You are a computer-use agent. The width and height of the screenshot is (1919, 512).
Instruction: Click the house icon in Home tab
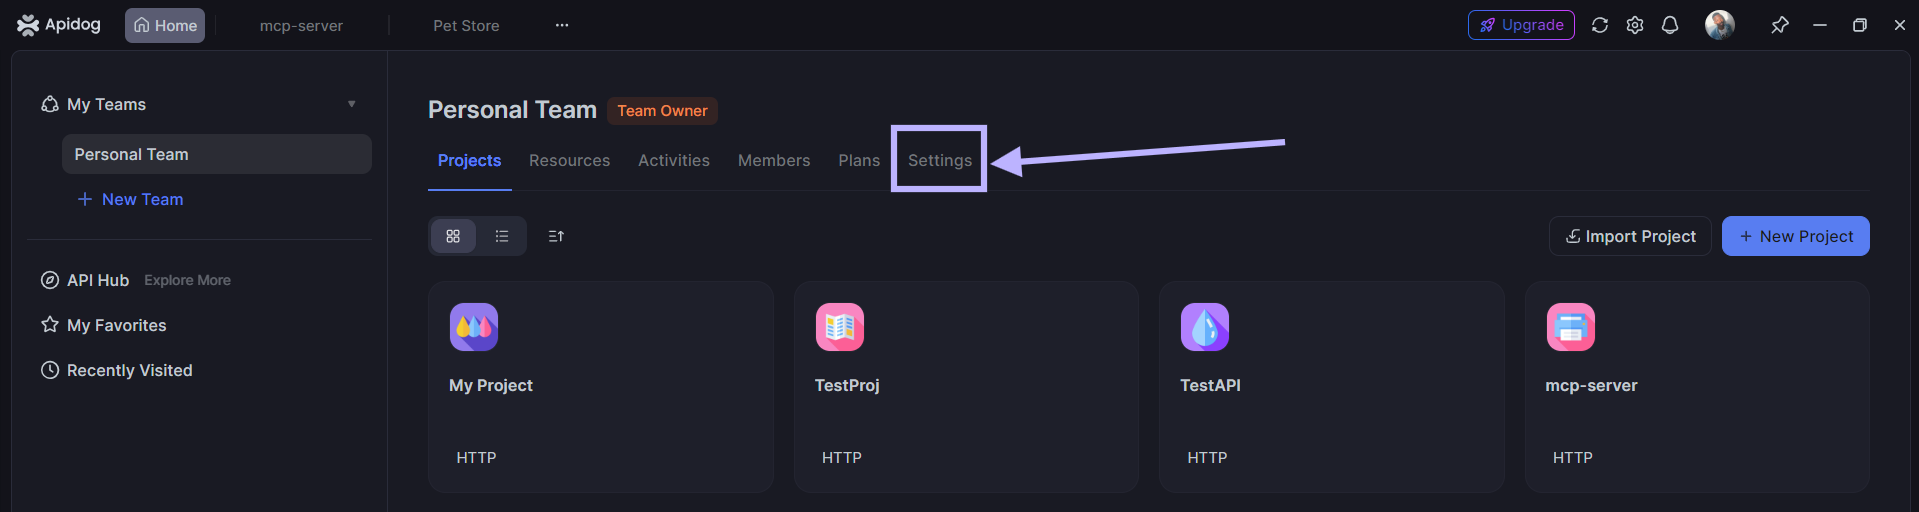point(142,25)
